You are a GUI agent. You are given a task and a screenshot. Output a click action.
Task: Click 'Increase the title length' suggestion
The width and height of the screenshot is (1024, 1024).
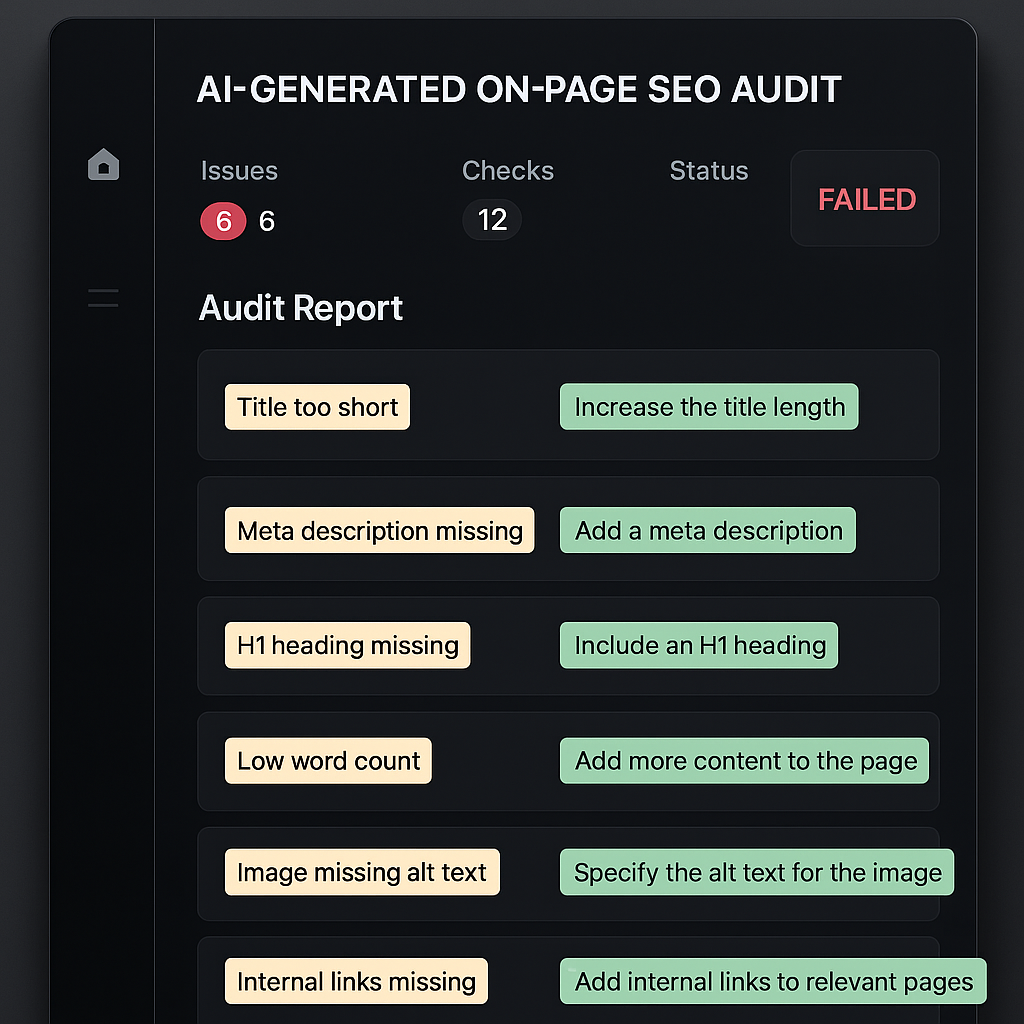pos(709,407)
